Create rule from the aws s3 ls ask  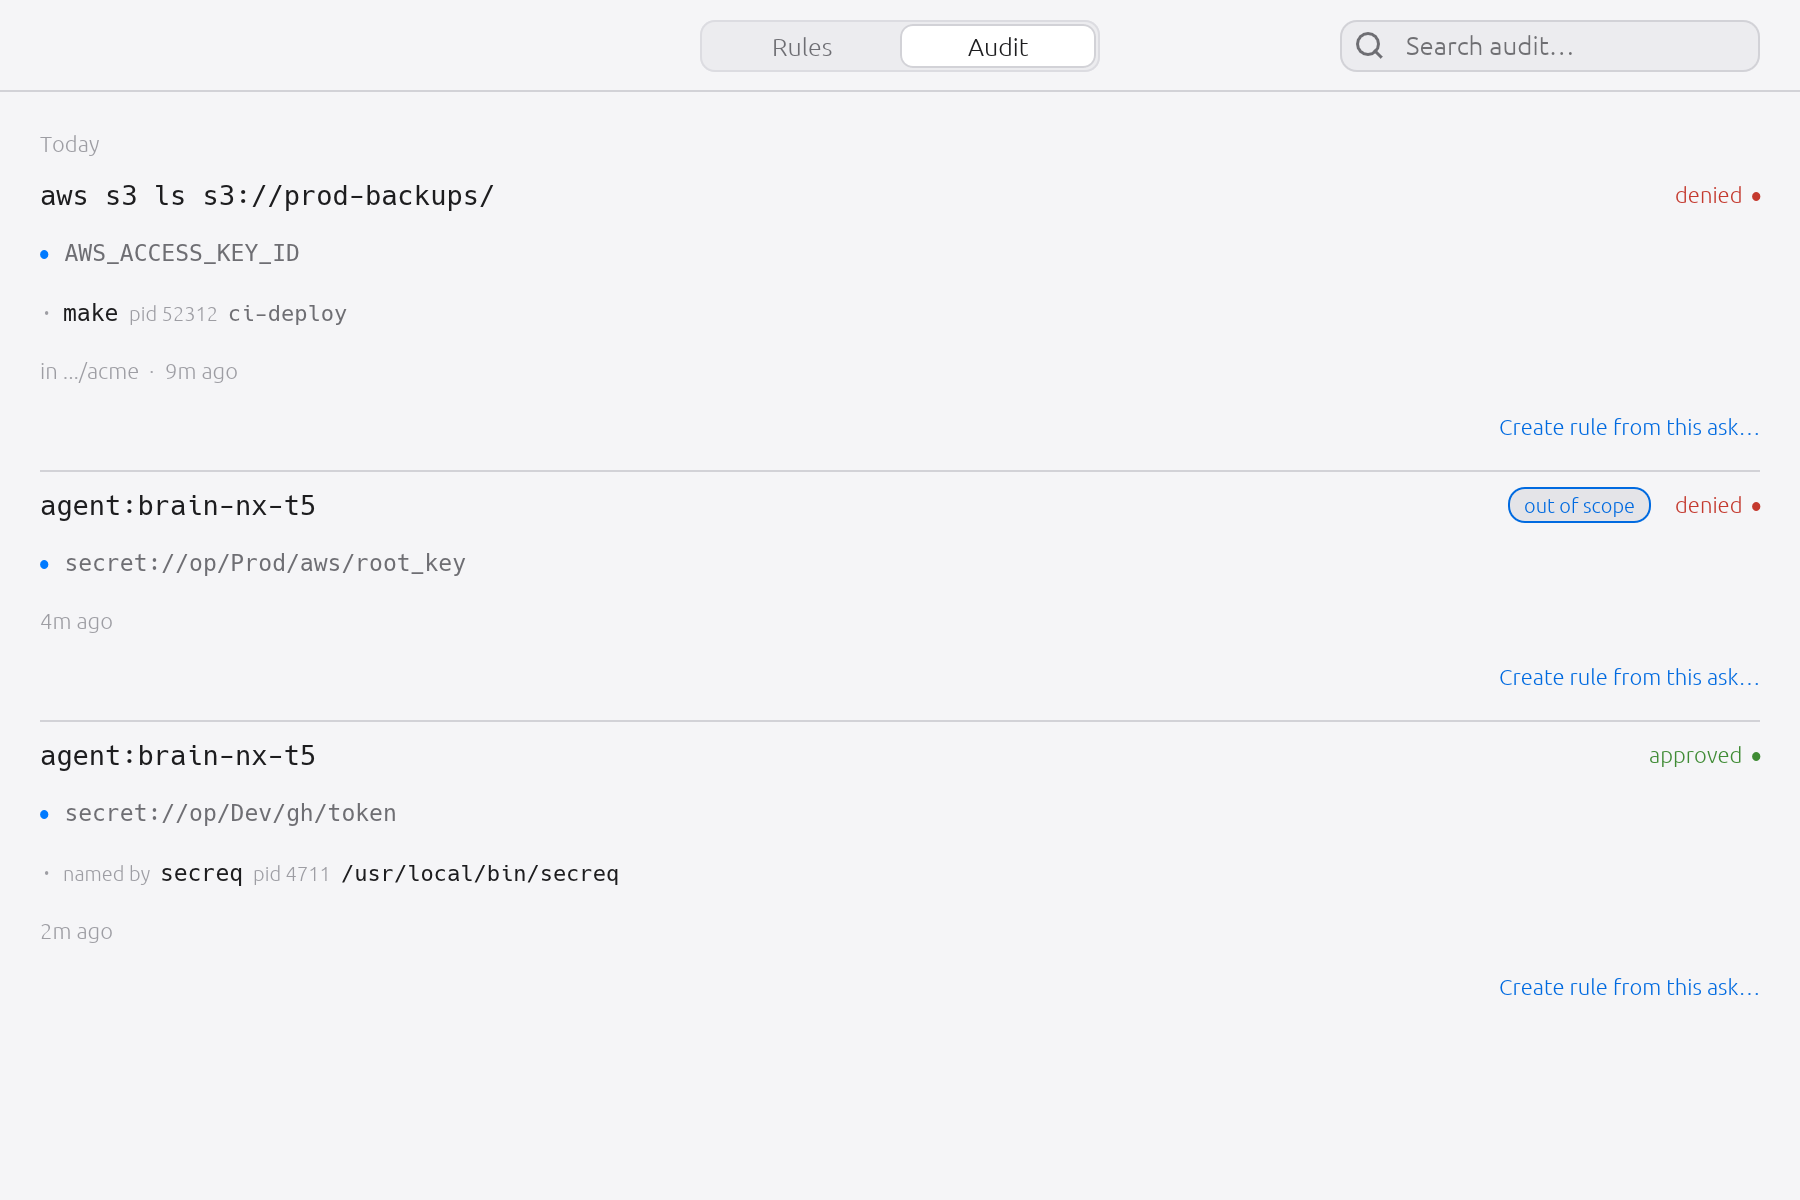tap(1629, 428)
